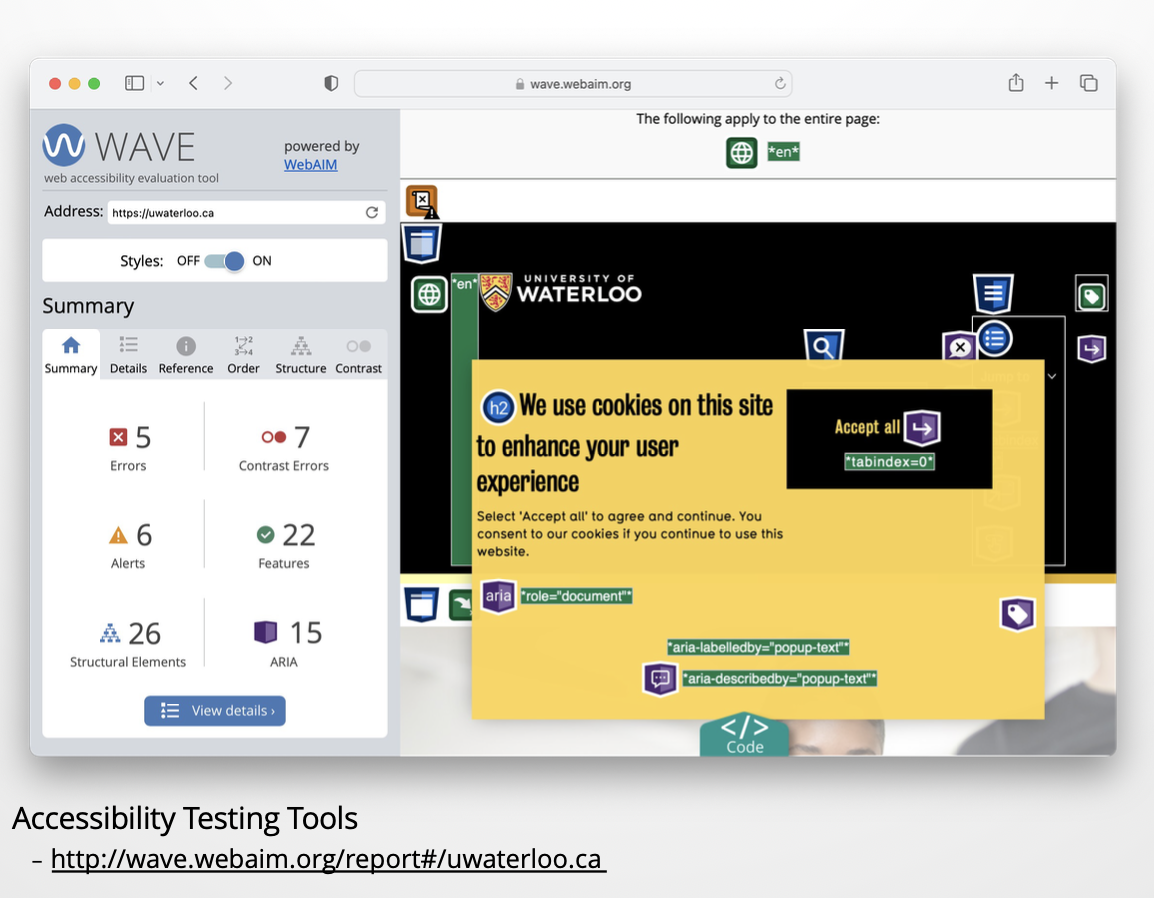Open the WebAIM link
1154x898 pixels.
coord(310,165)
